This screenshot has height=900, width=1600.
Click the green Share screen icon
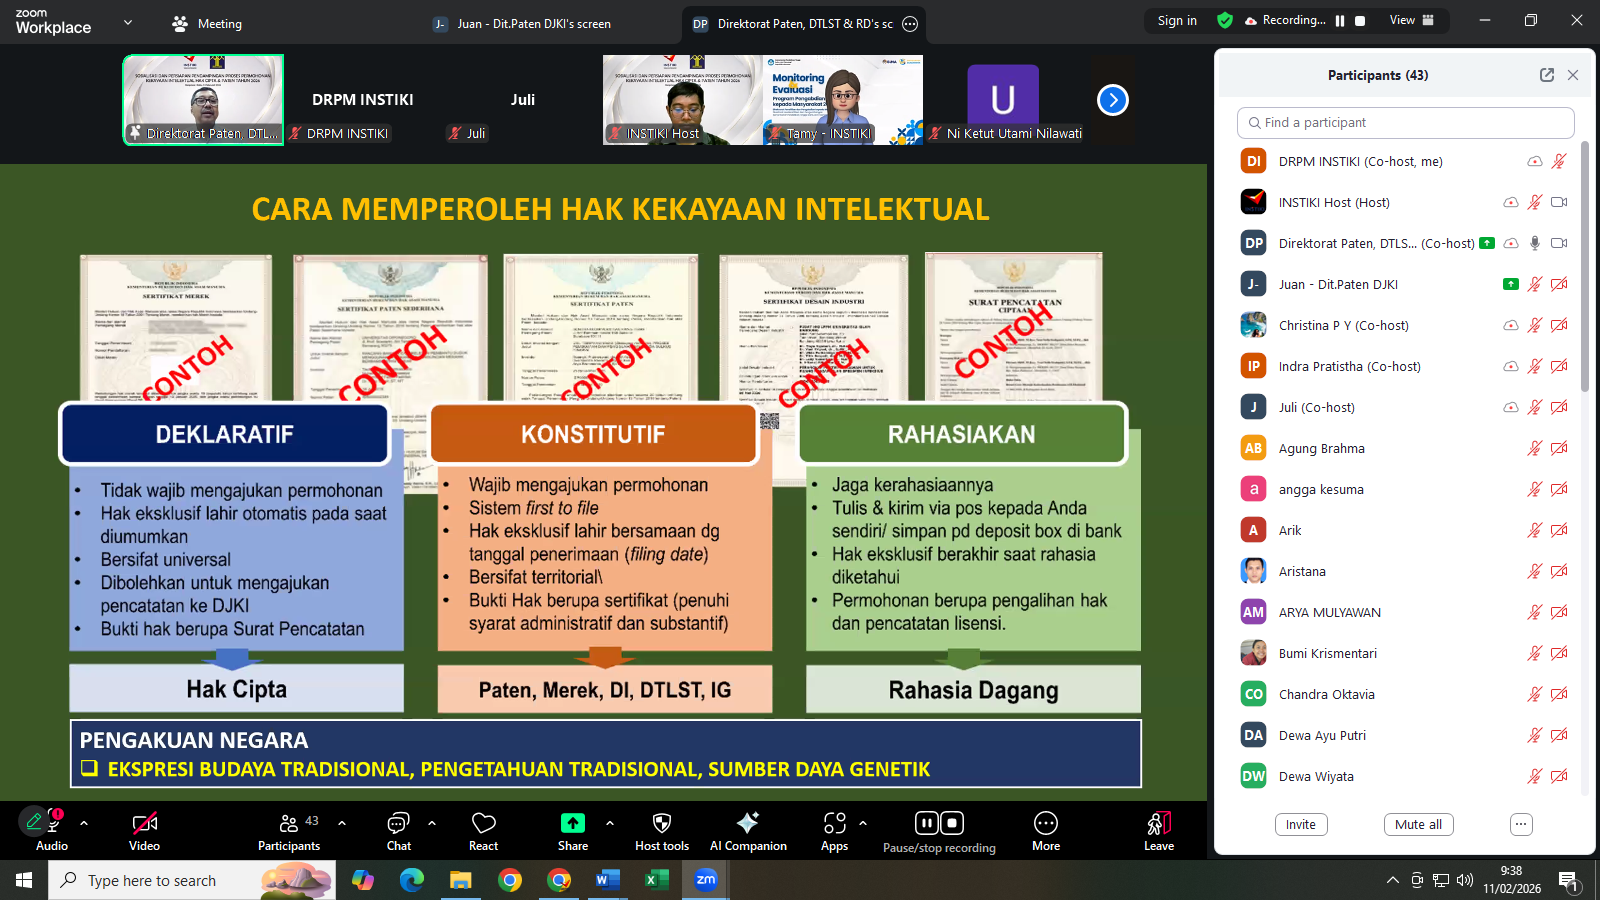point(572,823)
